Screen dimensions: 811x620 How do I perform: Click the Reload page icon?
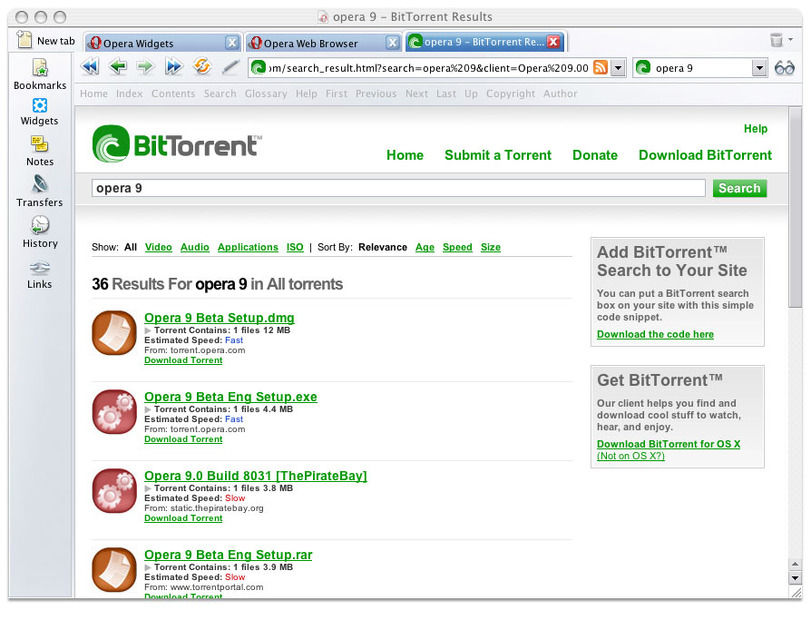(x=202, y=67)
